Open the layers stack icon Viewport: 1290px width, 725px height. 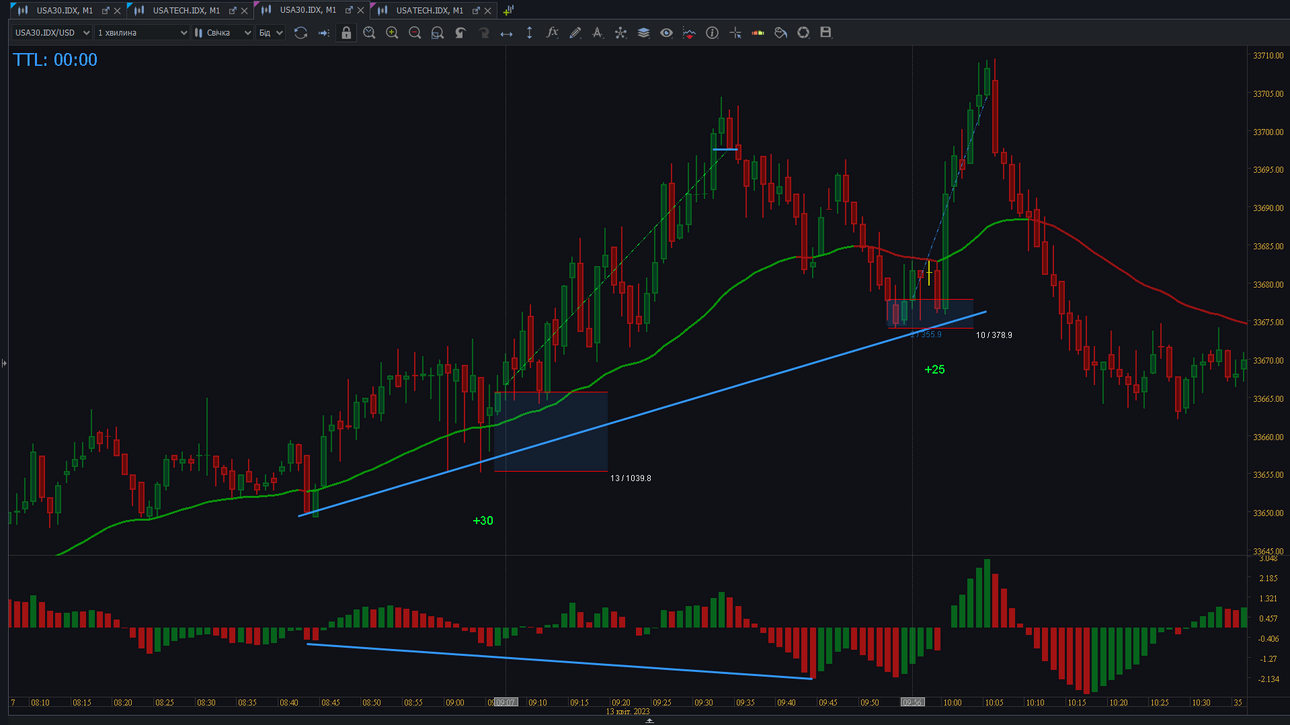coord(643,33)
